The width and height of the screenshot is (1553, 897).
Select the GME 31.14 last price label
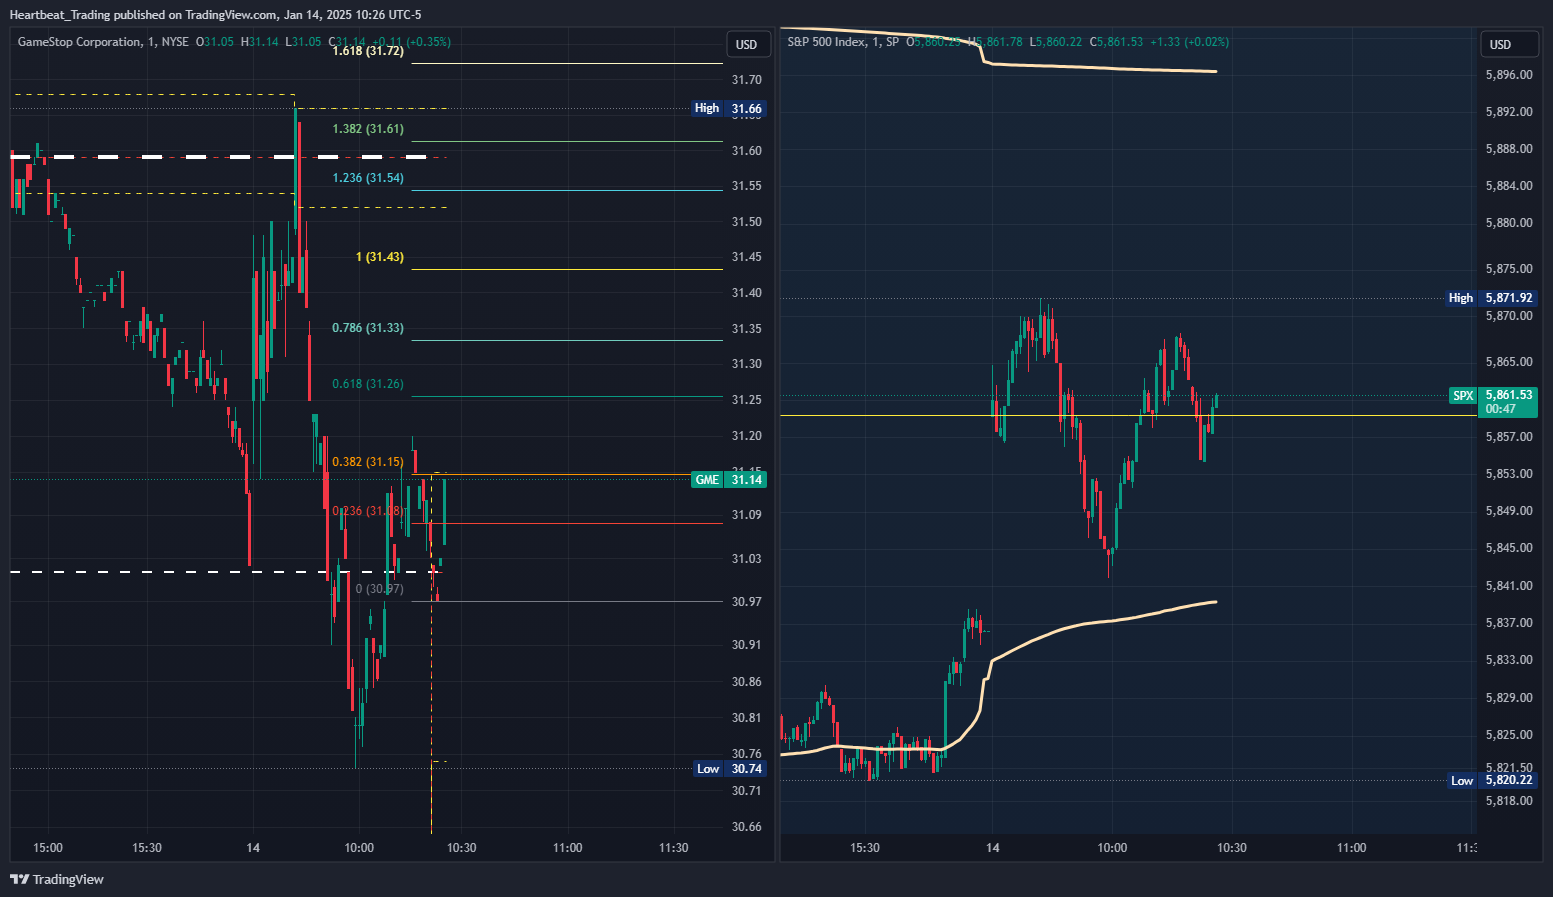click(x=729, y=480)
